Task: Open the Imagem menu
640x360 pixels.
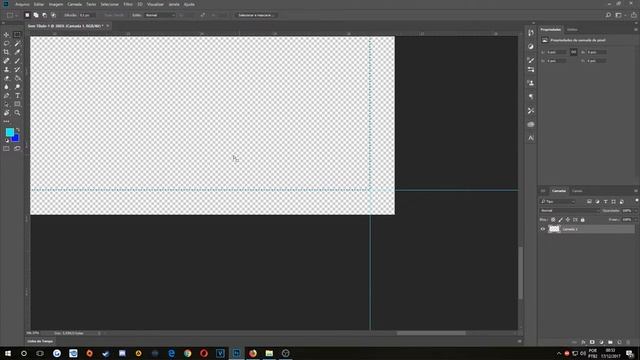Action: [56, 4]
